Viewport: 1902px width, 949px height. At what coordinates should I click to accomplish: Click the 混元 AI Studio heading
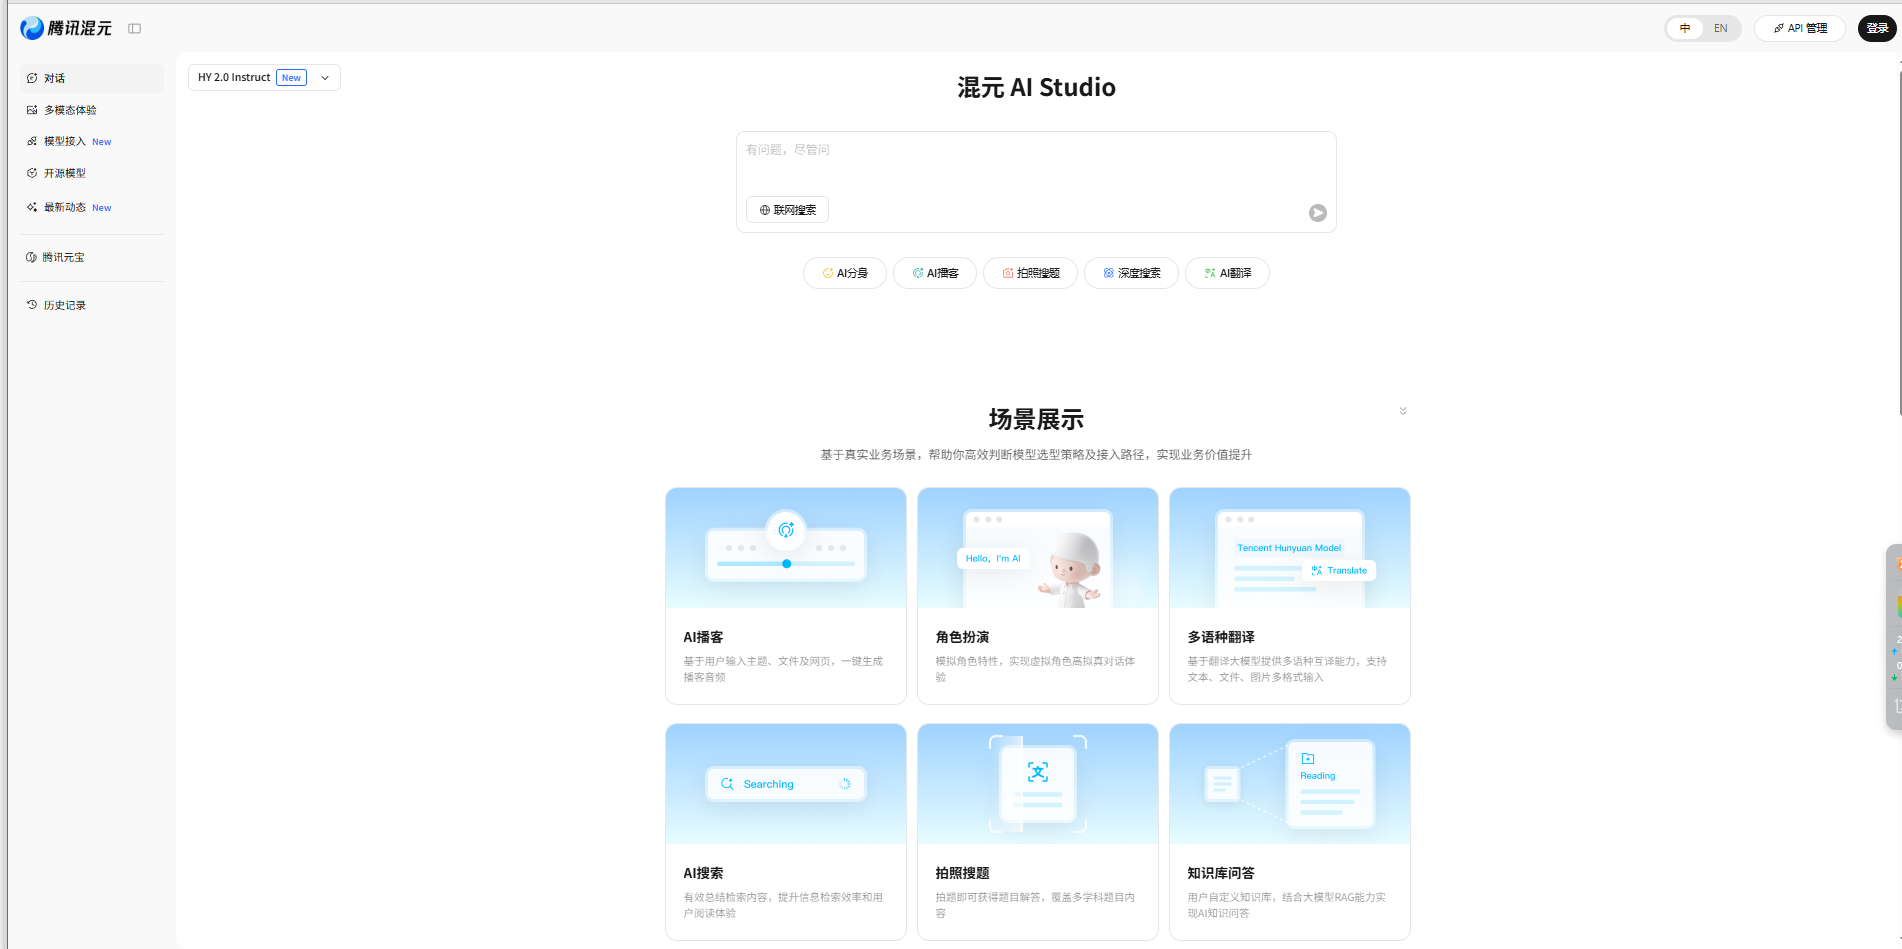[x=1036, y=88]
